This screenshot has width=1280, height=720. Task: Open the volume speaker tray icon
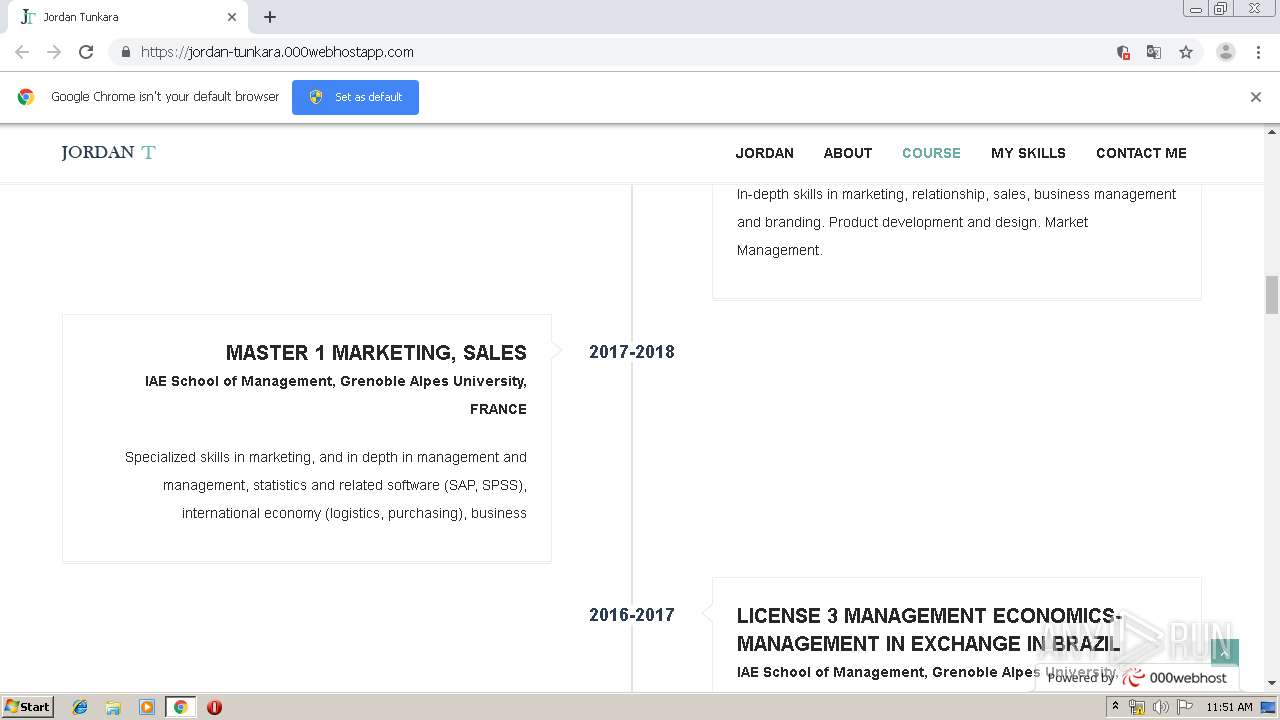coord(1160,707)
